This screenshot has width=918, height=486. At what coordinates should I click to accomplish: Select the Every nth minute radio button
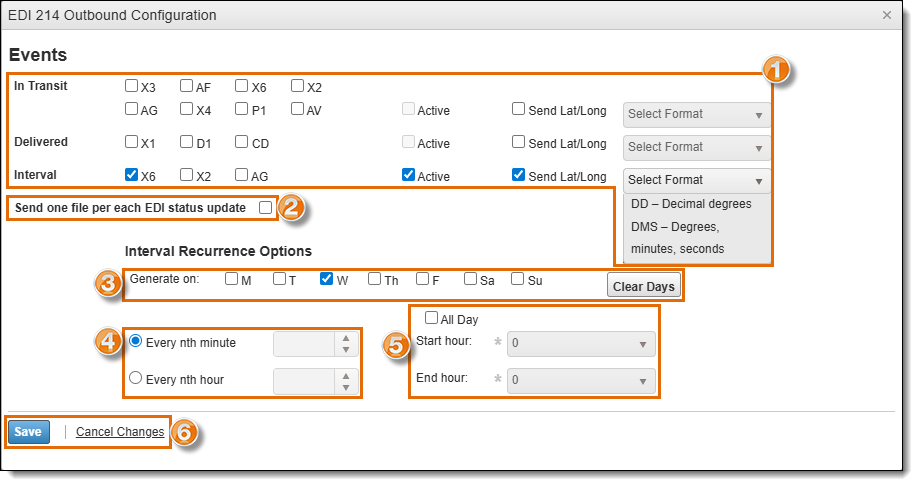coord(136,342)
